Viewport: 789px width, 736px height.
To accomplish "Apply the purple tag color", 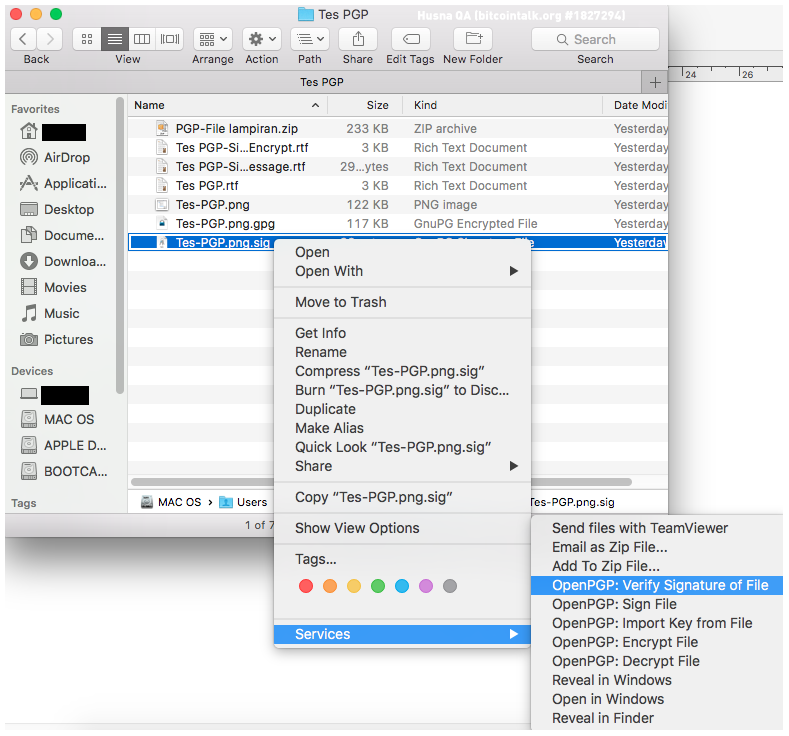I will click(426, 586).
